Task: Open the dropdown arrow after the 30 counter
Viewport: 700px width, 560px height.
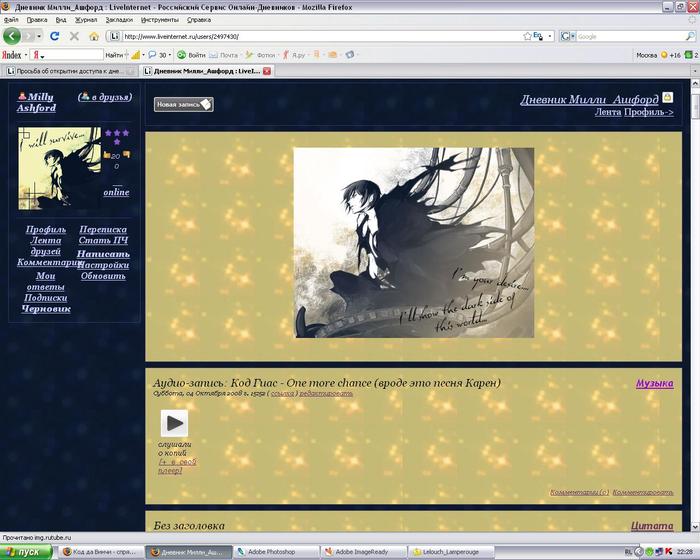Action: click(170, 55)
